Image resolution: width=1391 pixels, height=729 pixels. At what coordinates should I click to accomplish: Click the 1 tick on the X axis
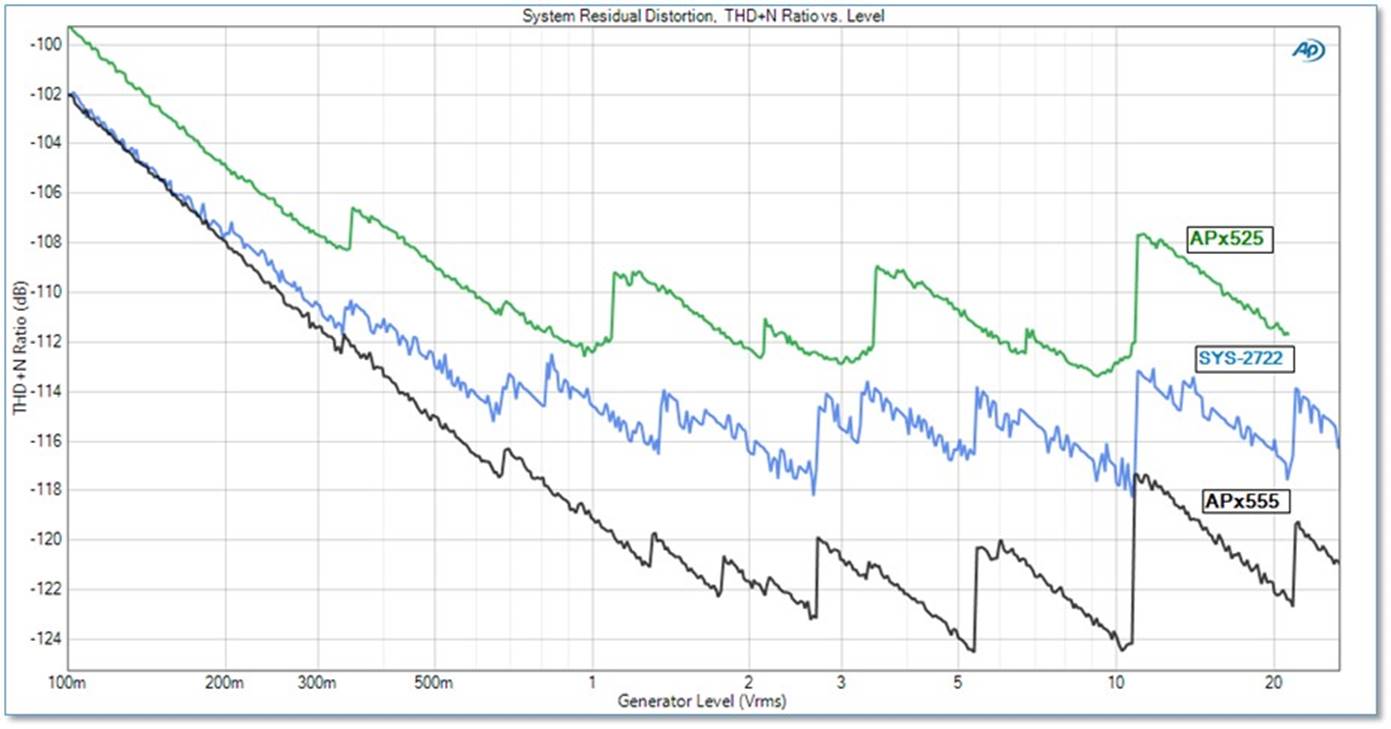coord(592,683)
